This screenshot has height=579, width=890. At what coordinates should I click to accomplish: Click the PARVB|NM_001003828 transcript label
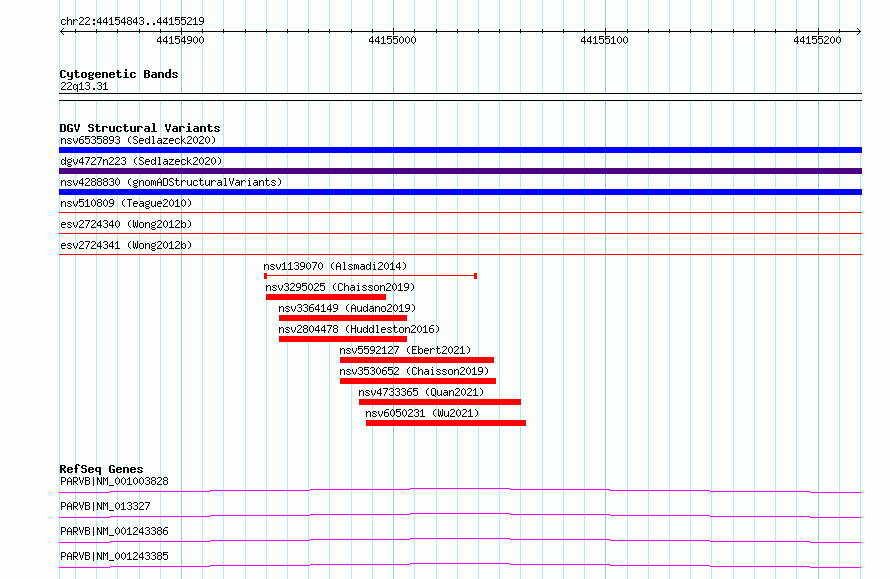114,481
